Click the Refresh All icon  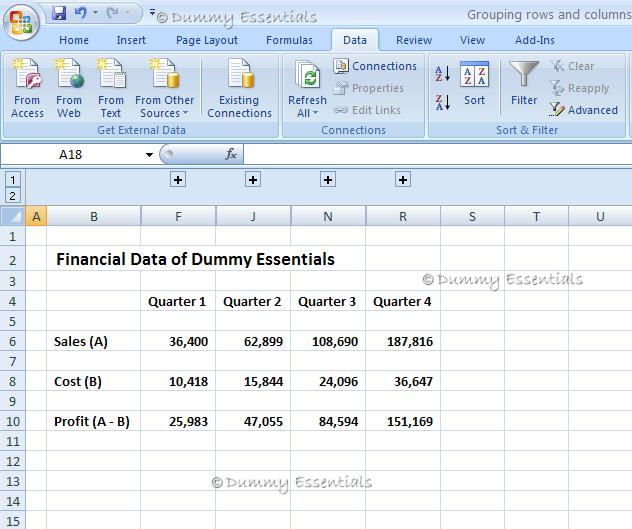point(308,74)
